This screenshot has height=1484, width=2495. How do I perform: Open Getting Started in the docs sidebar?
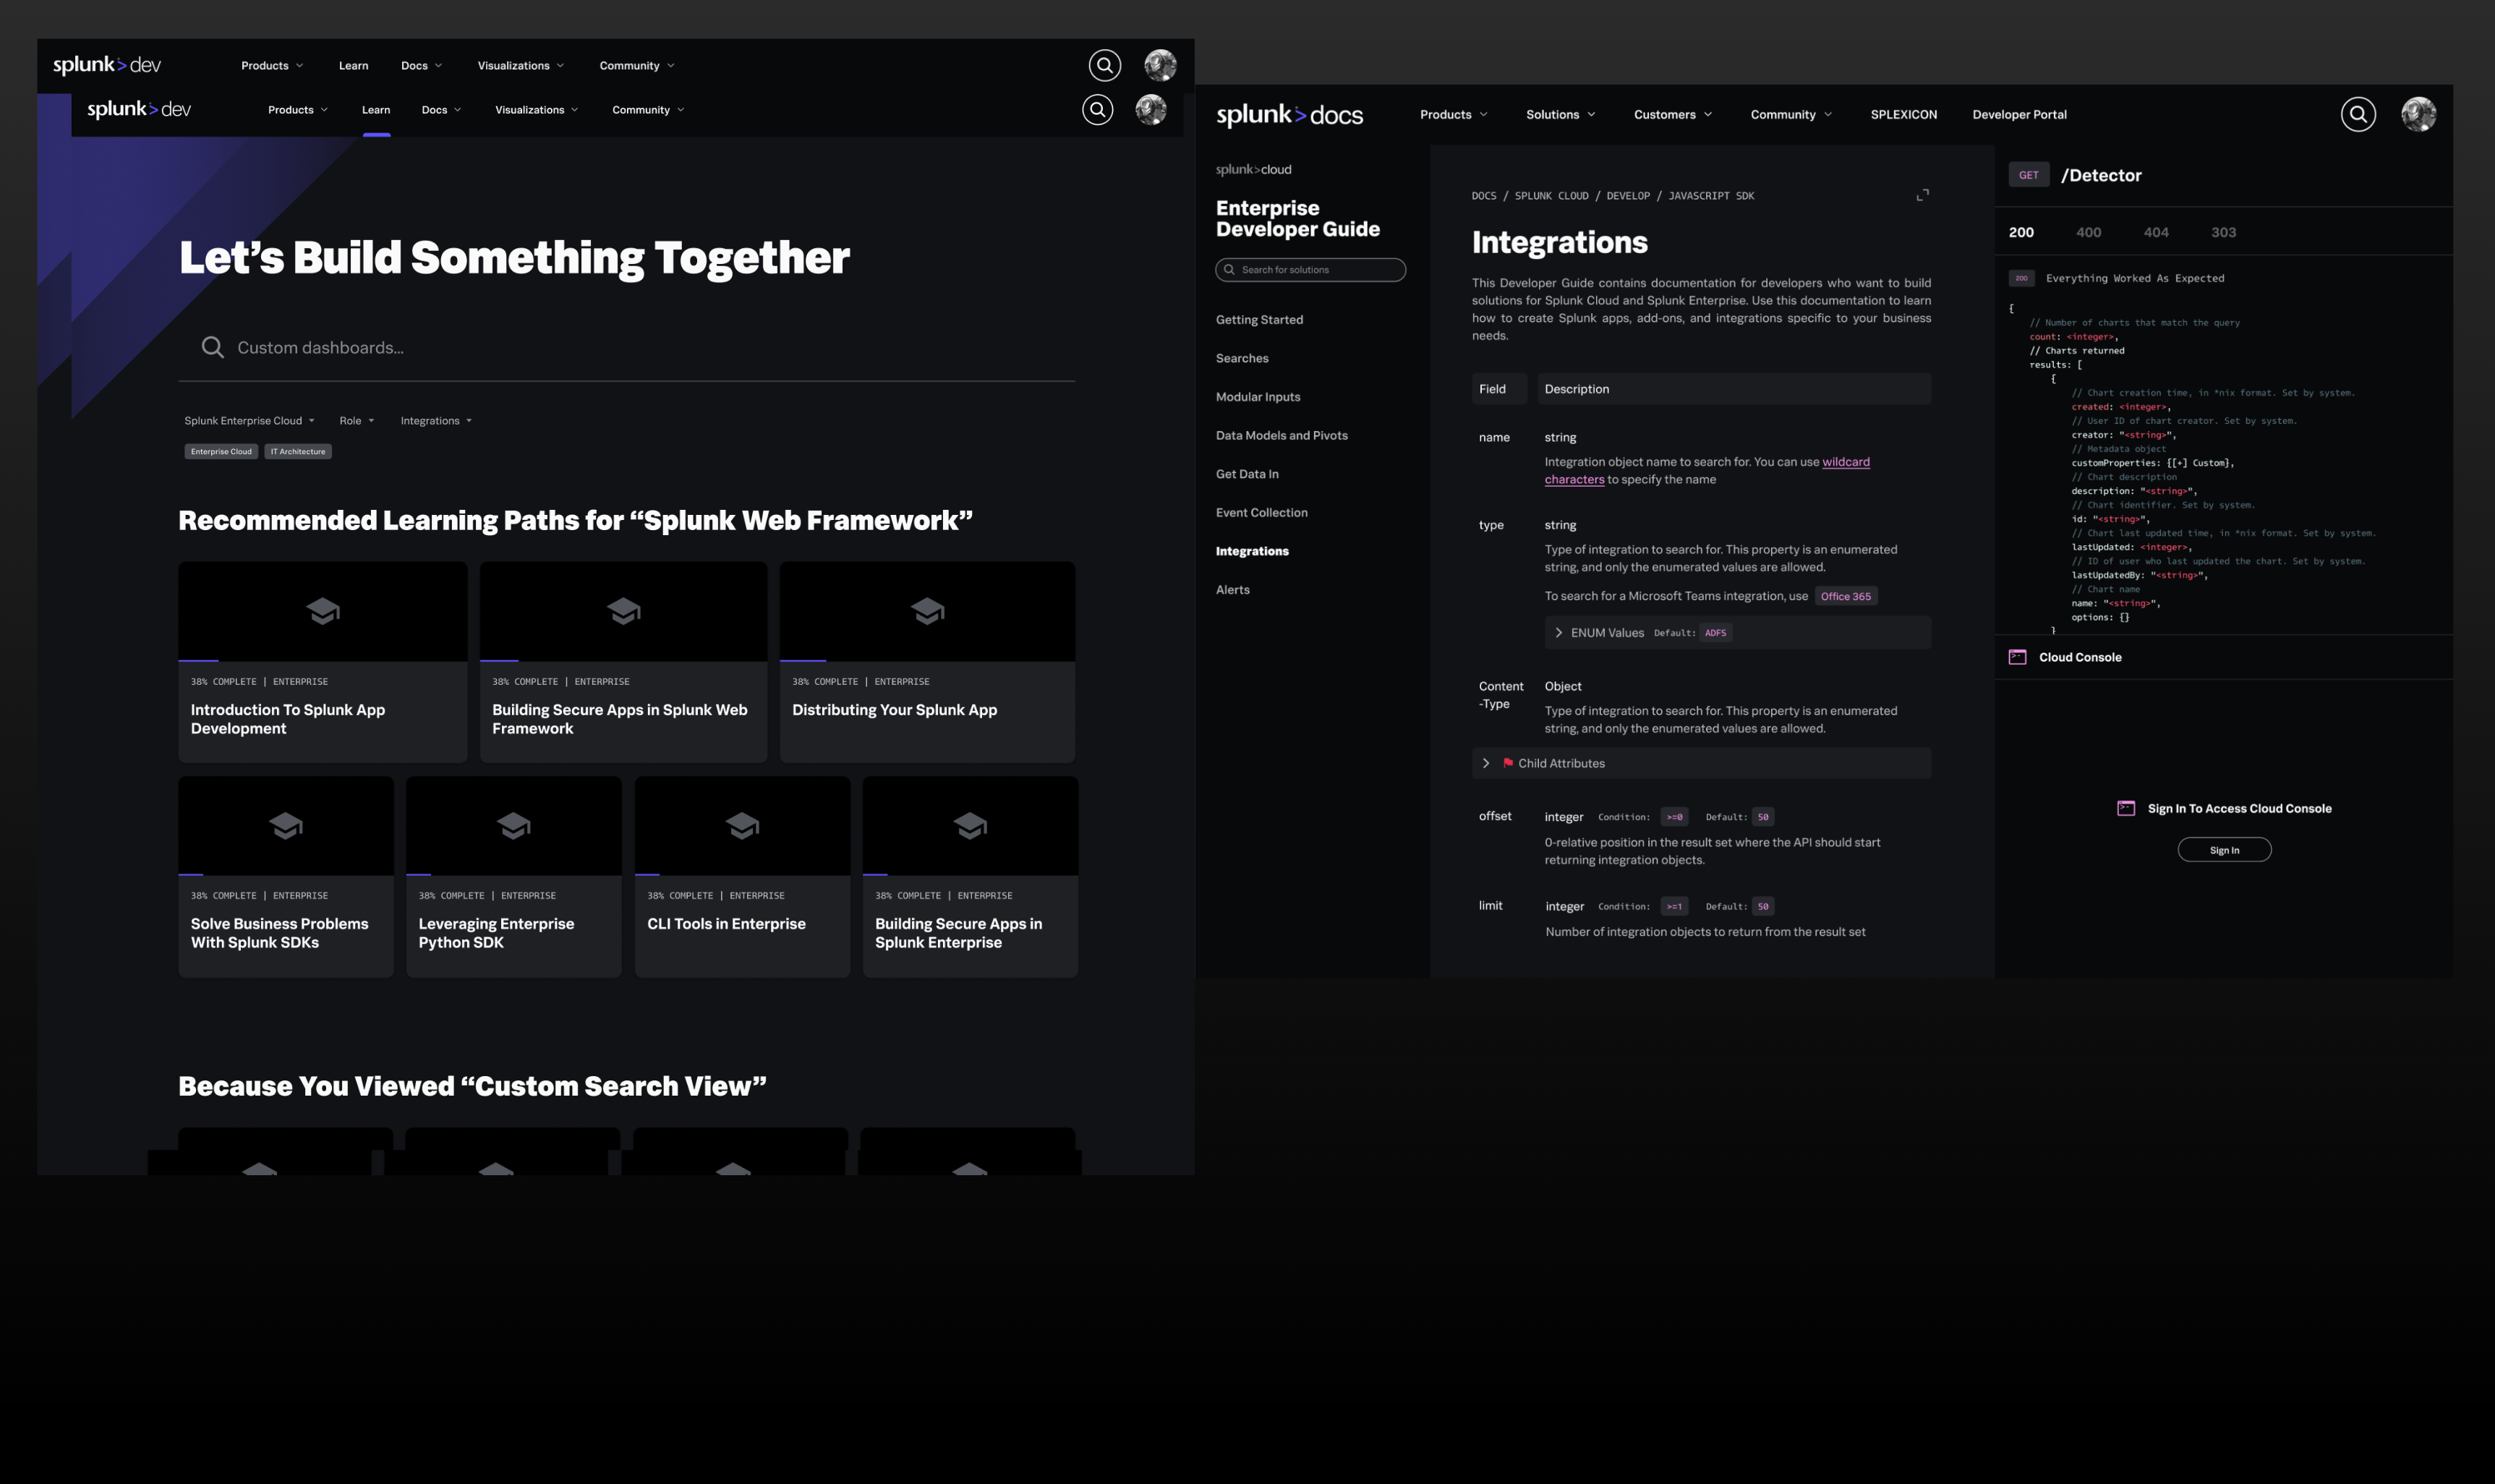tap(1259, 319)
